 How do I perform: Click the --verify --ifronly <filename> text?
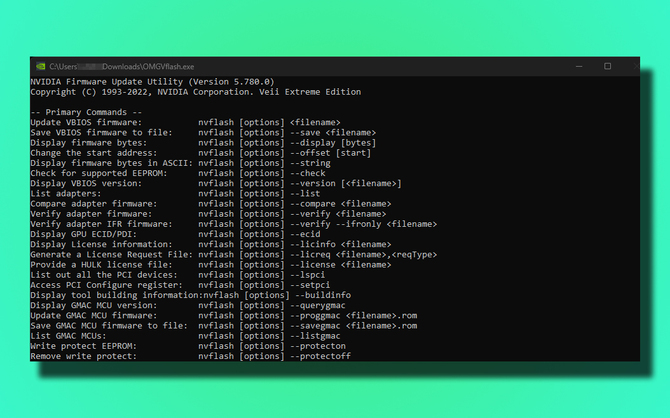(364, 224)
